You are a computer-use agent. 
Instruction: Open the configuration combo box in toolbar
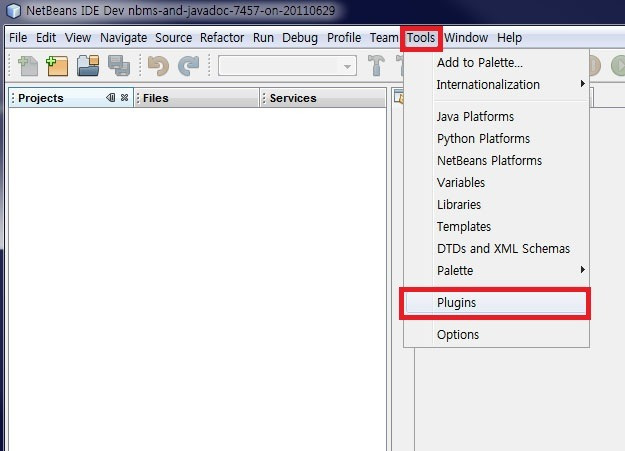pos(287,66)
